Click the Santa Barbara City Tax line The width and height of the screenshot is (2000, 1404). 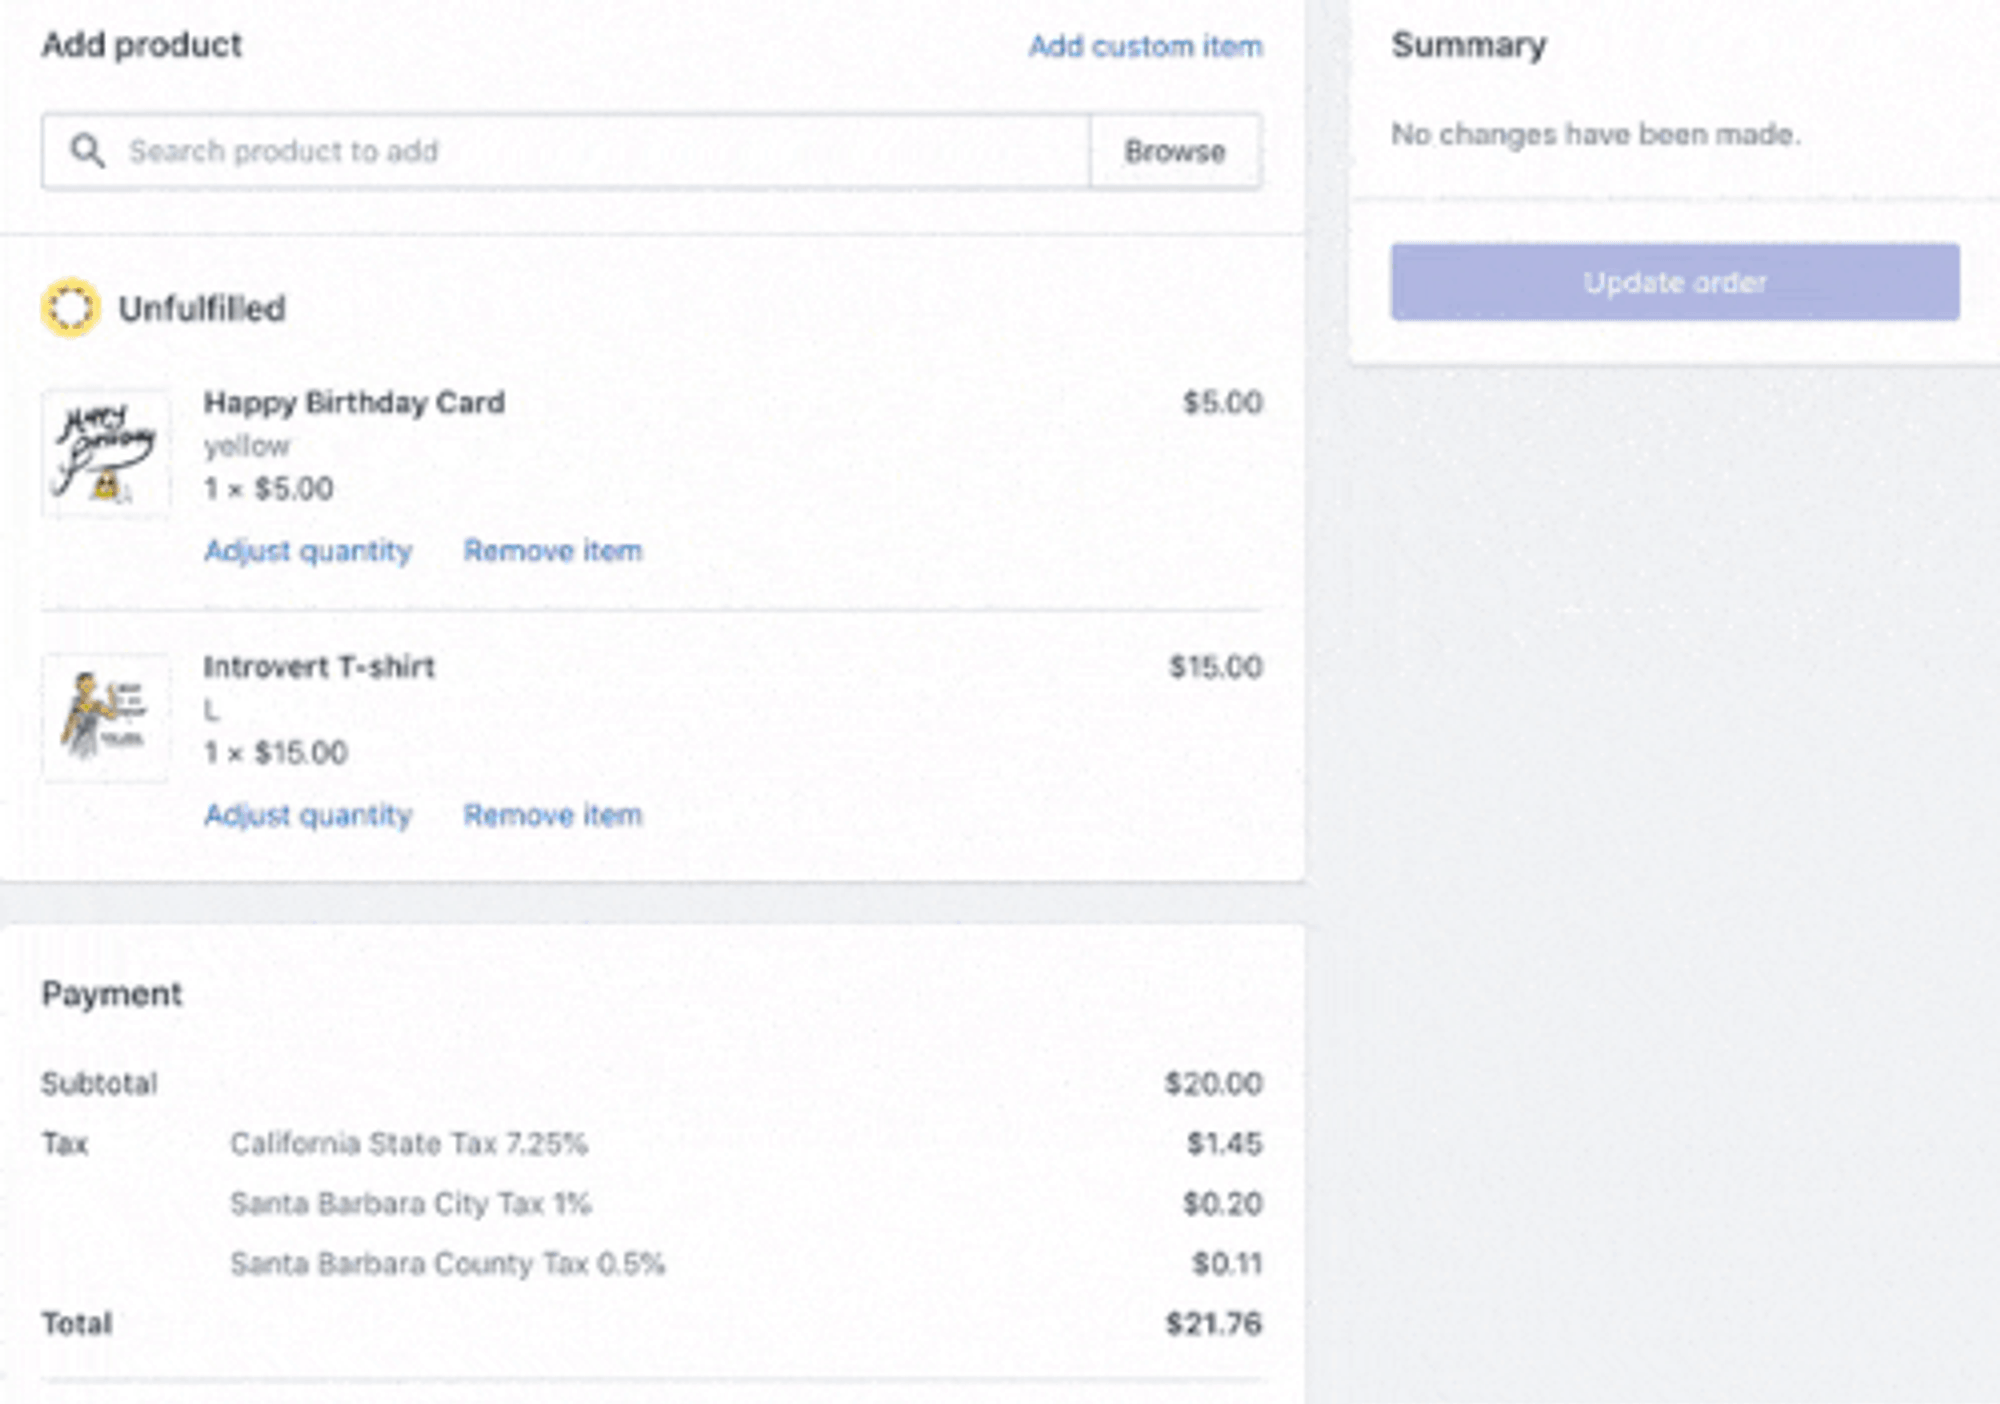[410, 1204]
